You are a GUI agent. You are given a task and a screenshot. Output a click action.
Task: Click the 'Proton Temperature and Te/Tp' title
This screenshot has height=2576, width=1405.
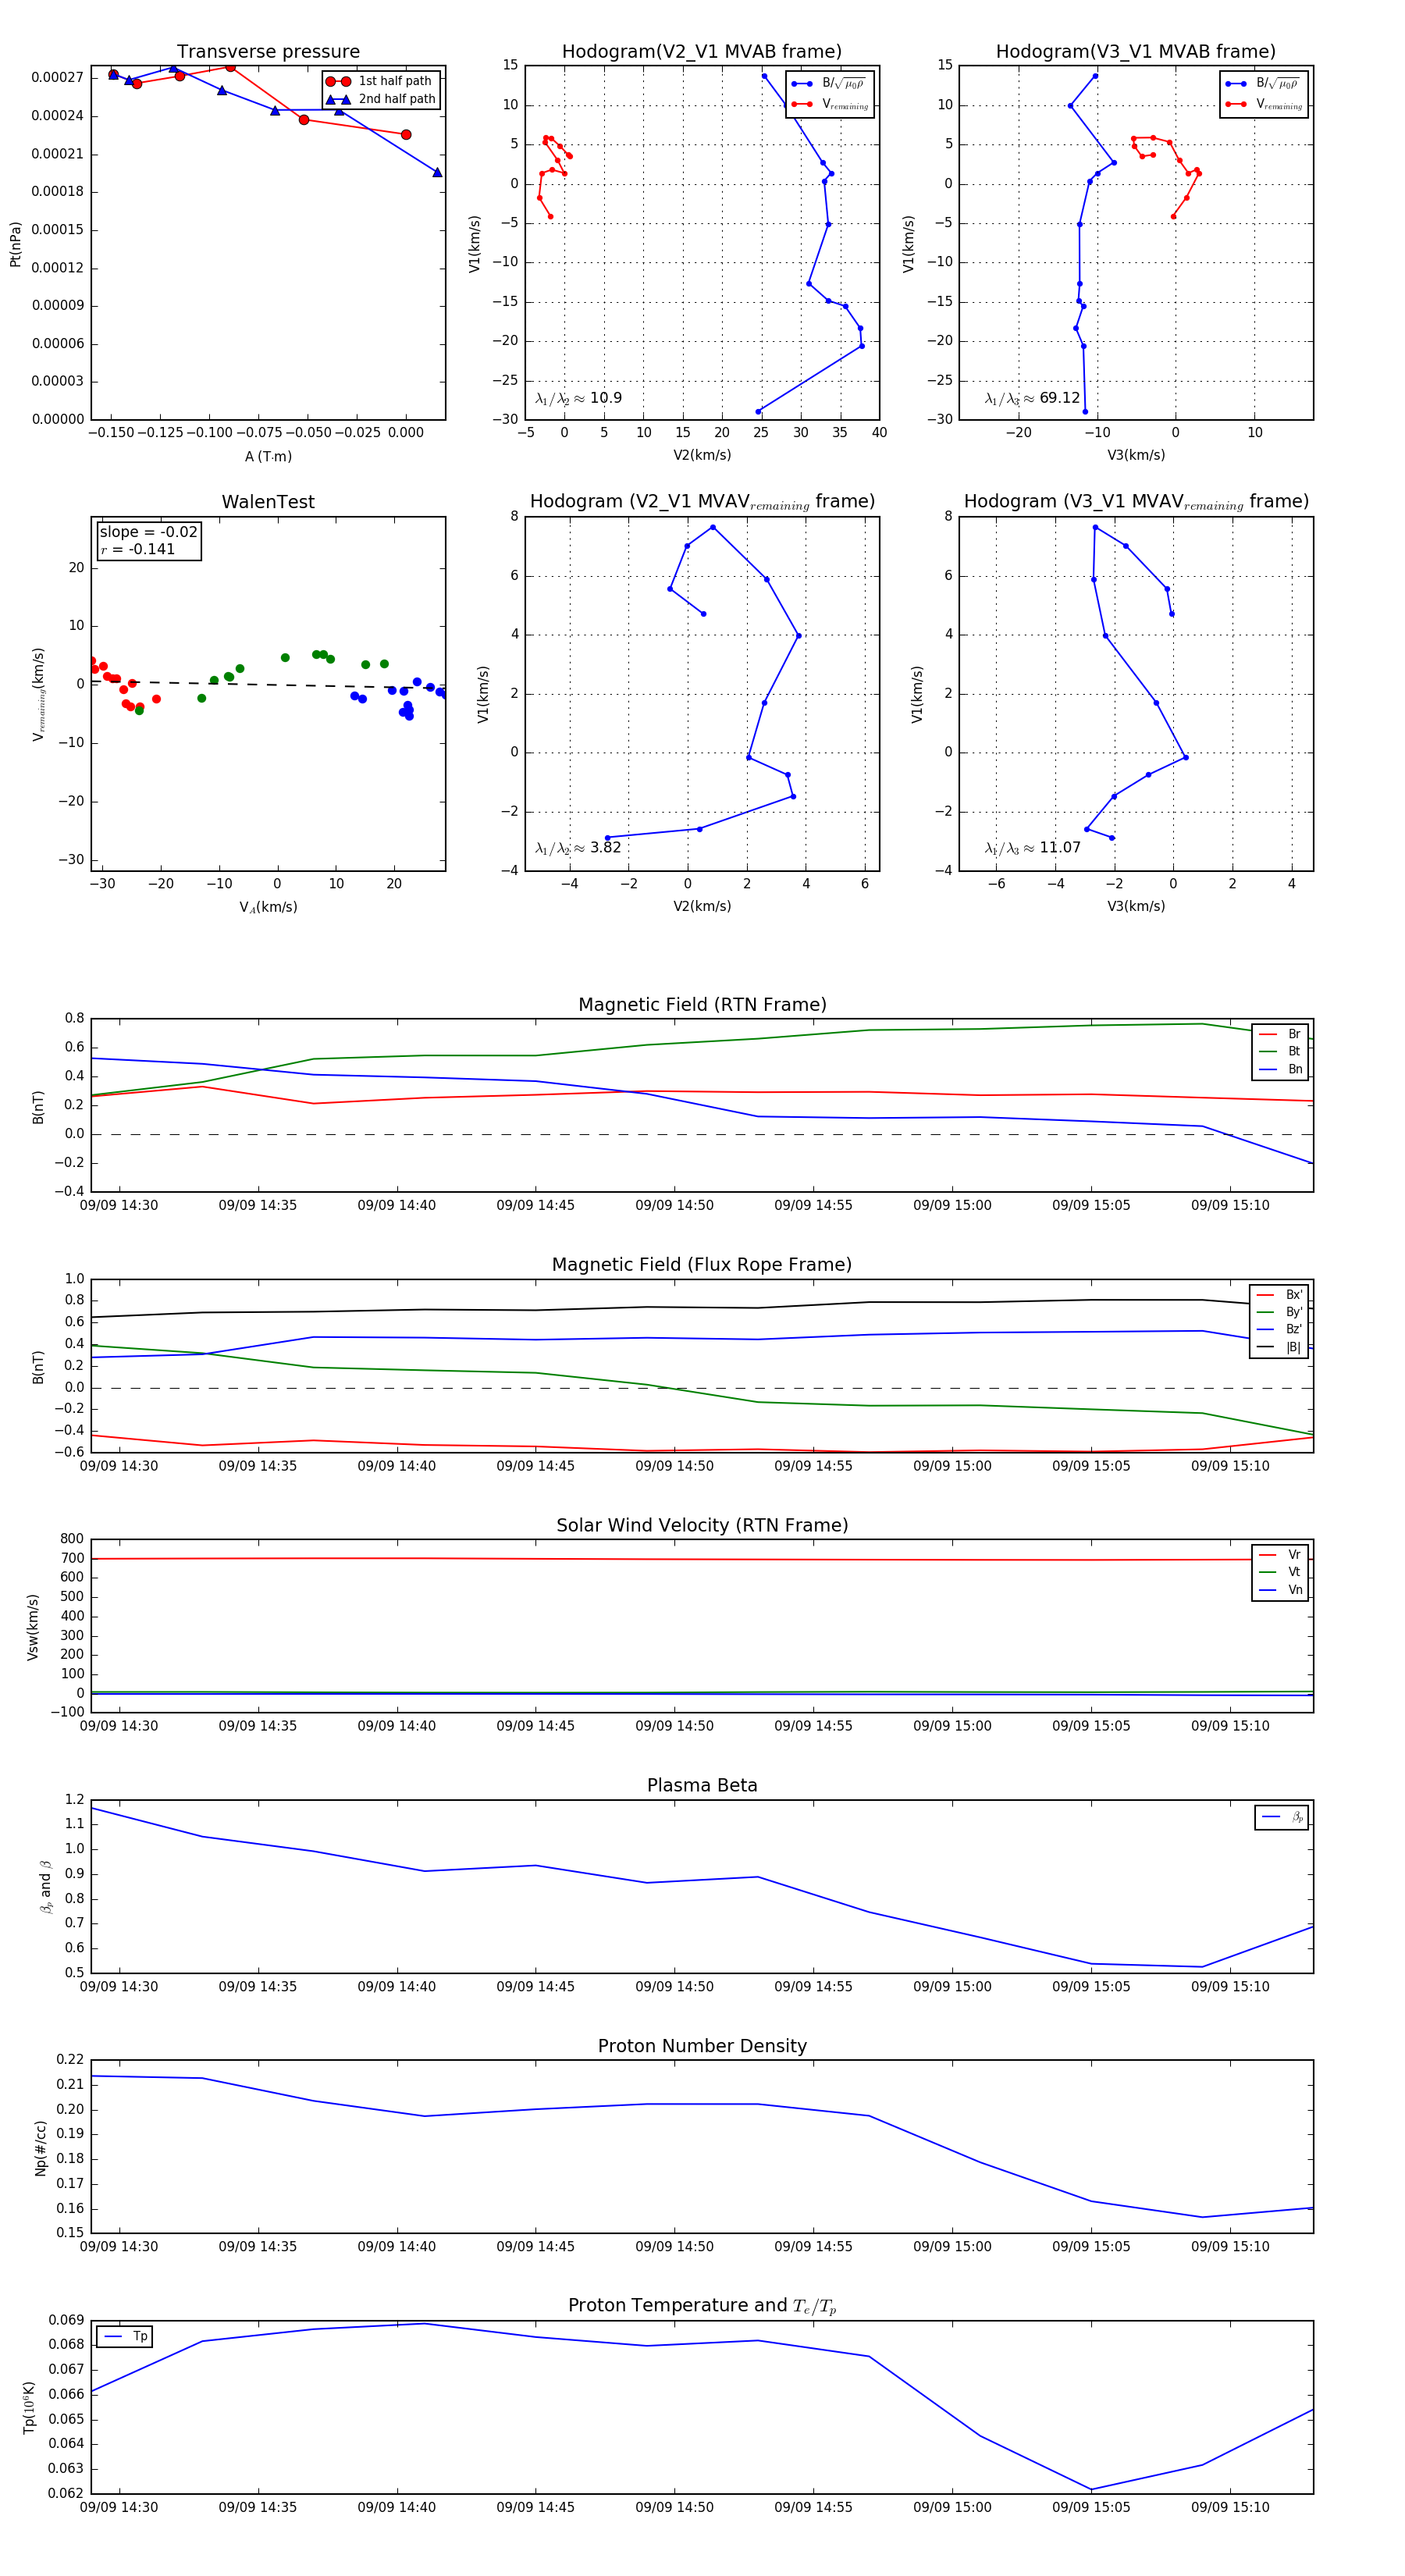[702, 2305]
